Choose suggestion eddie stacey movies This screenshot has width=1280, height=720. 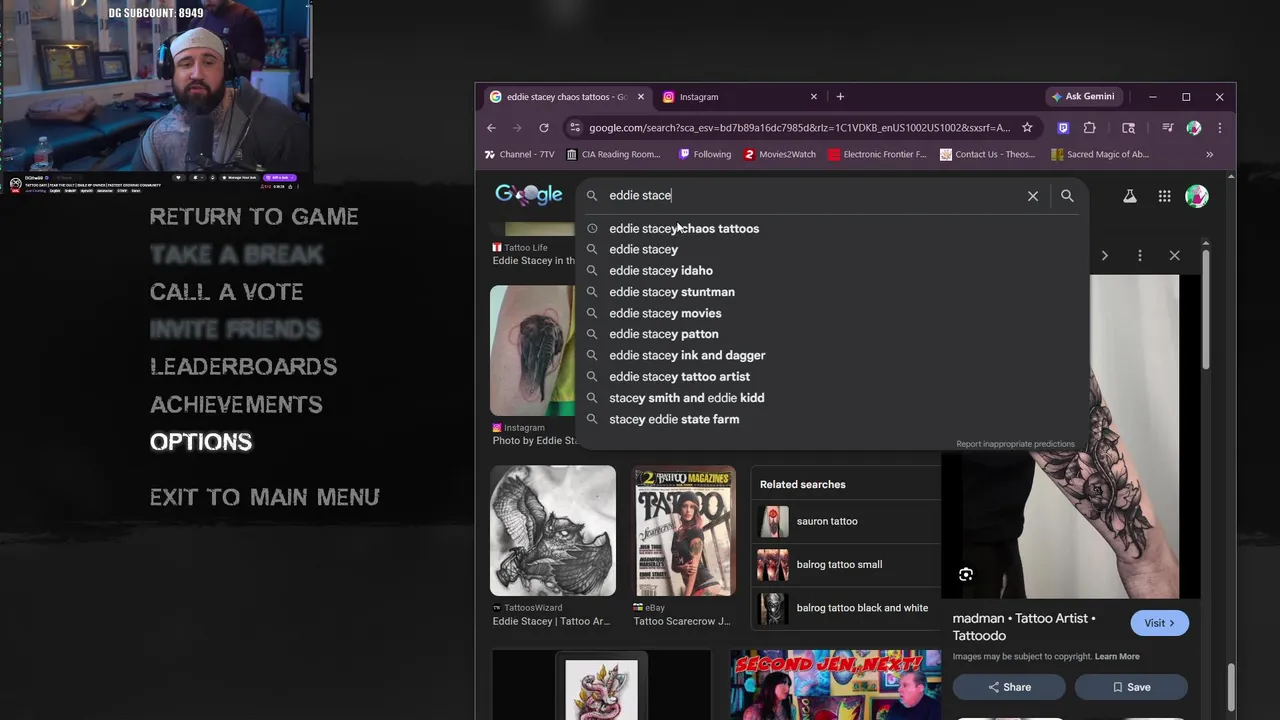point(831,314)
